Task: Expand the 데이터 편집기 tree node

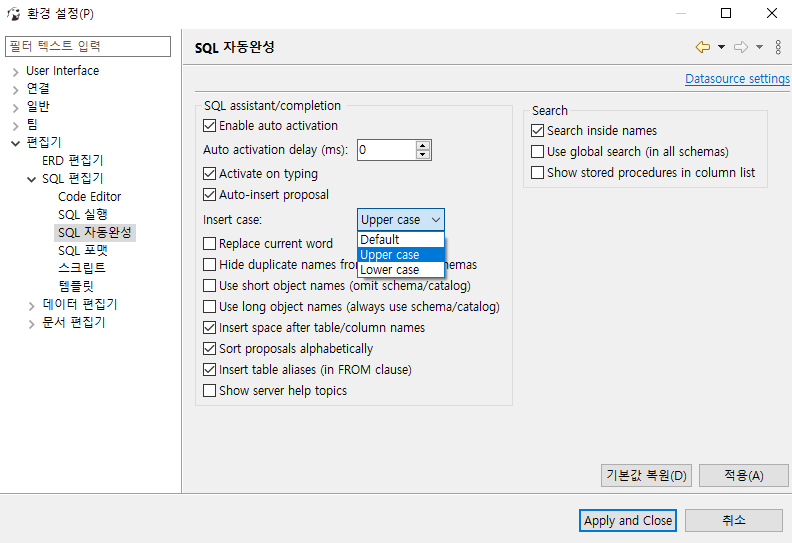Action: click(x=32, y=305)
